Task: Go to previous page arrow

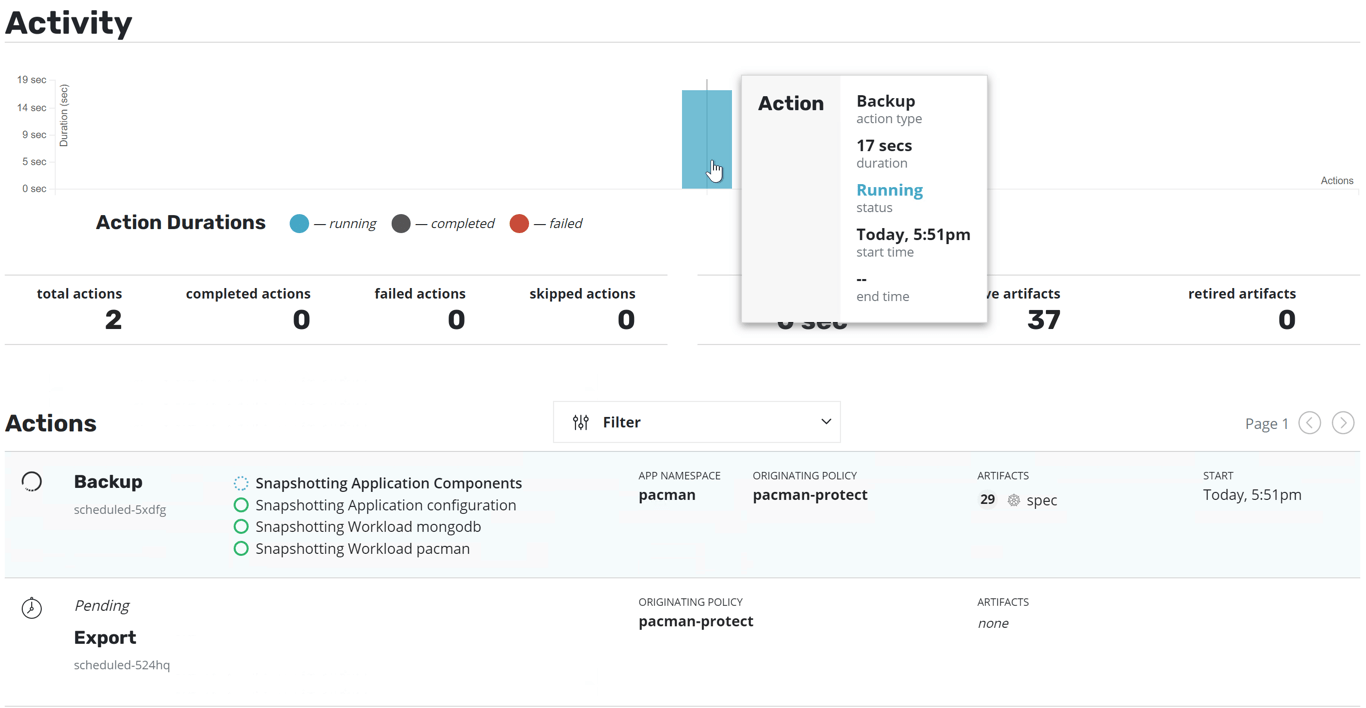Action: click(1310, 423)
